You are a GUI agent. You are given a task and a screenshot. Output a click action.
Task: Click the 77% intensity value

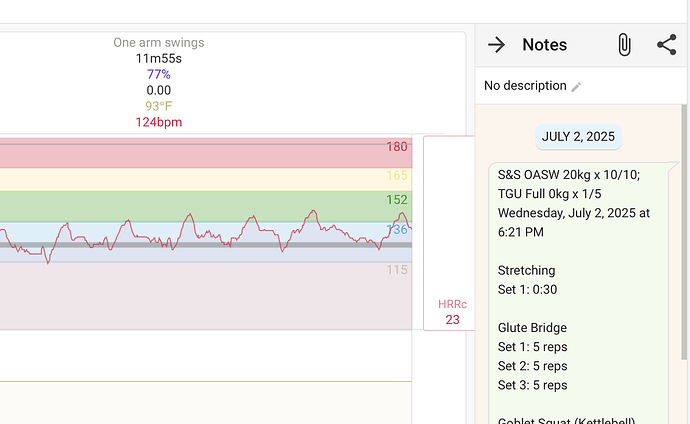pyautogui.click(x=158, y=75)
